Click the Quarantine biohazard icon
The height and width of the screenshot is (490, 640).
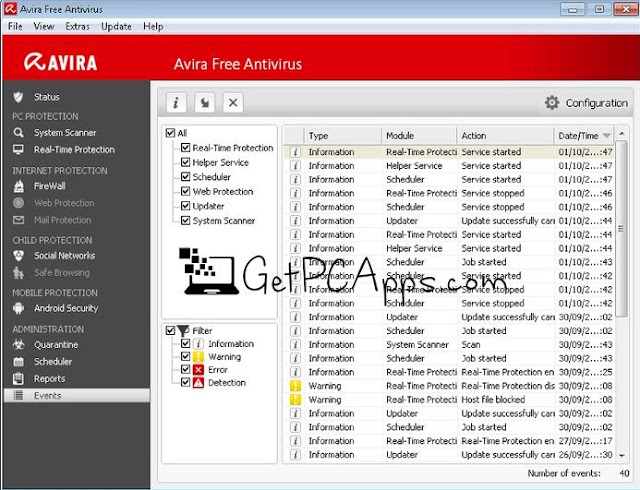18,345
